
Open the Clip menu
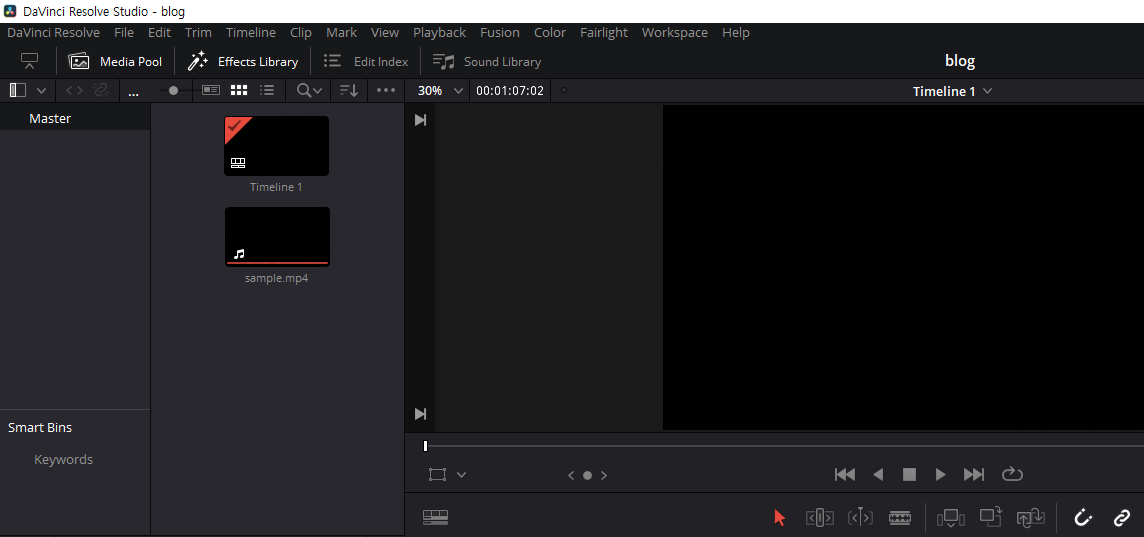coord(301,33)
